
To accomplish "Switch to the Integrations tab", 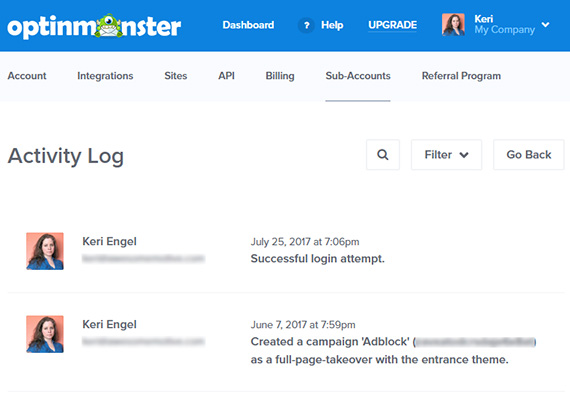I will click(x=105, y=76).
